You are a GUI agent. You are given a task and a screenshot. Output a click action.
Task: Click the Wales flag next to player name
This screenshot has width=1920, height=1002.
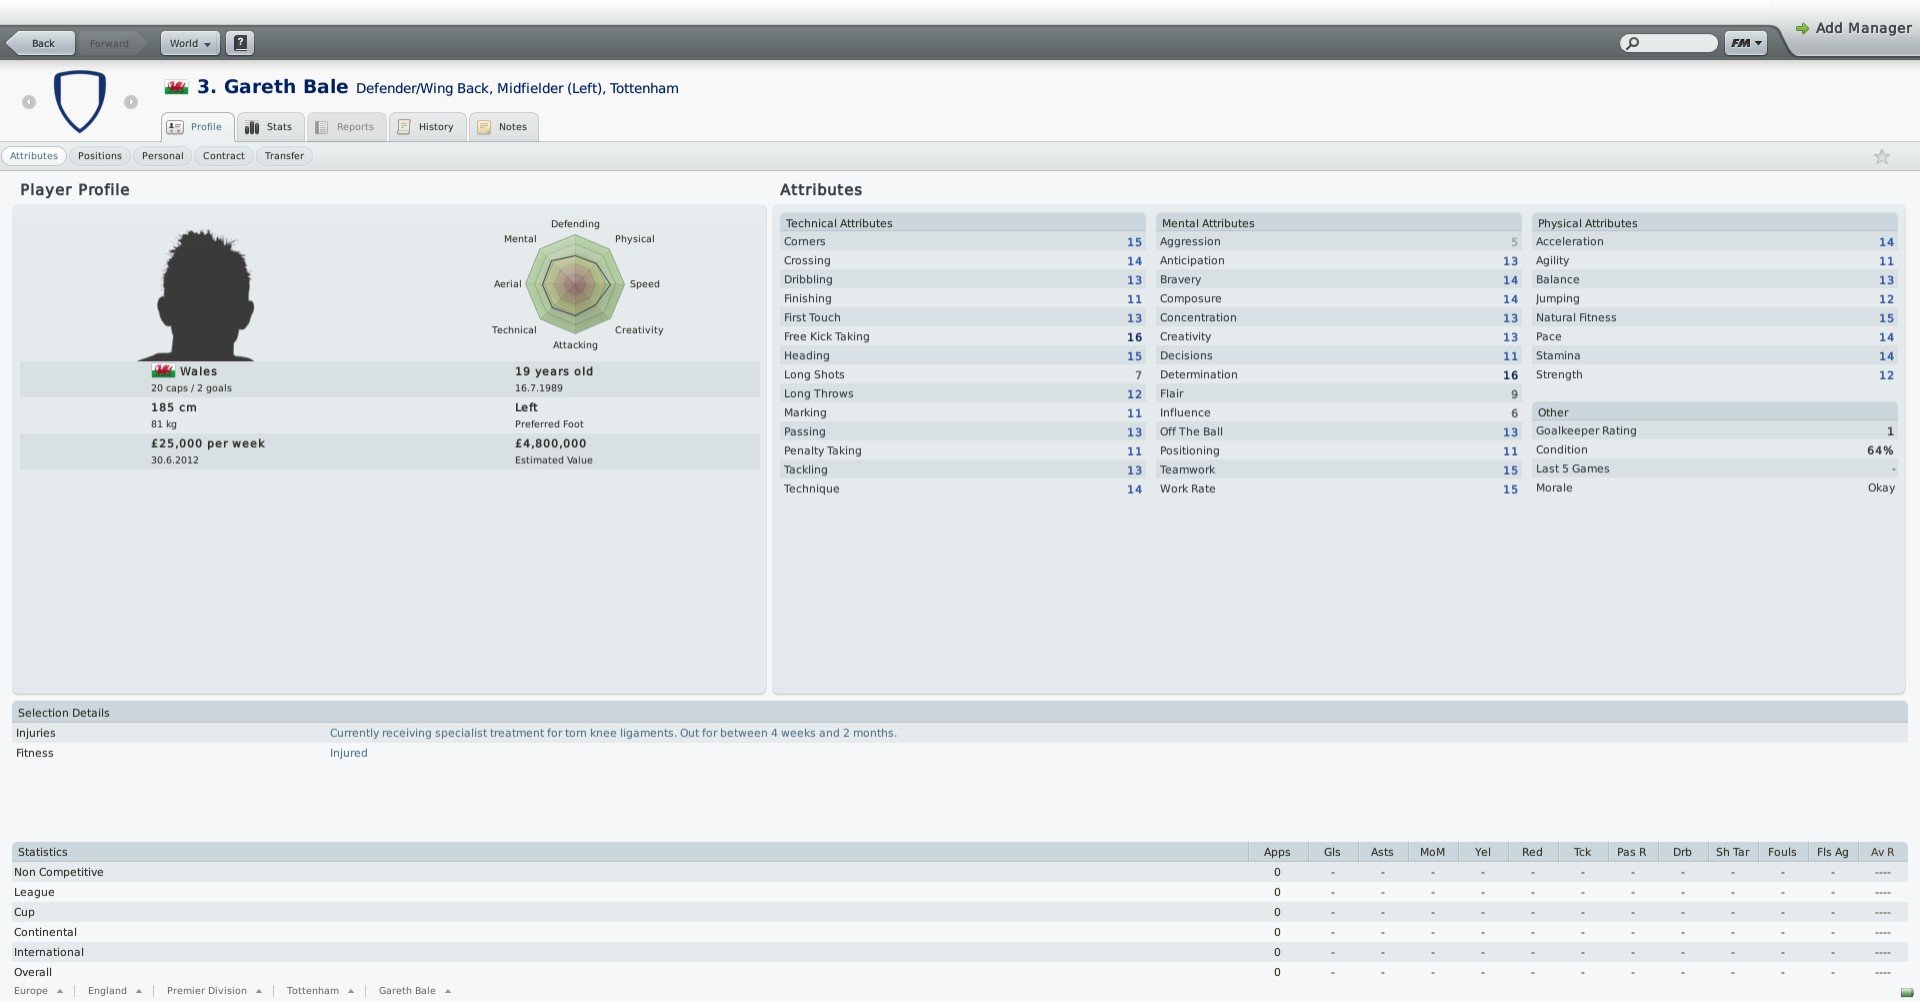[176, 88]
